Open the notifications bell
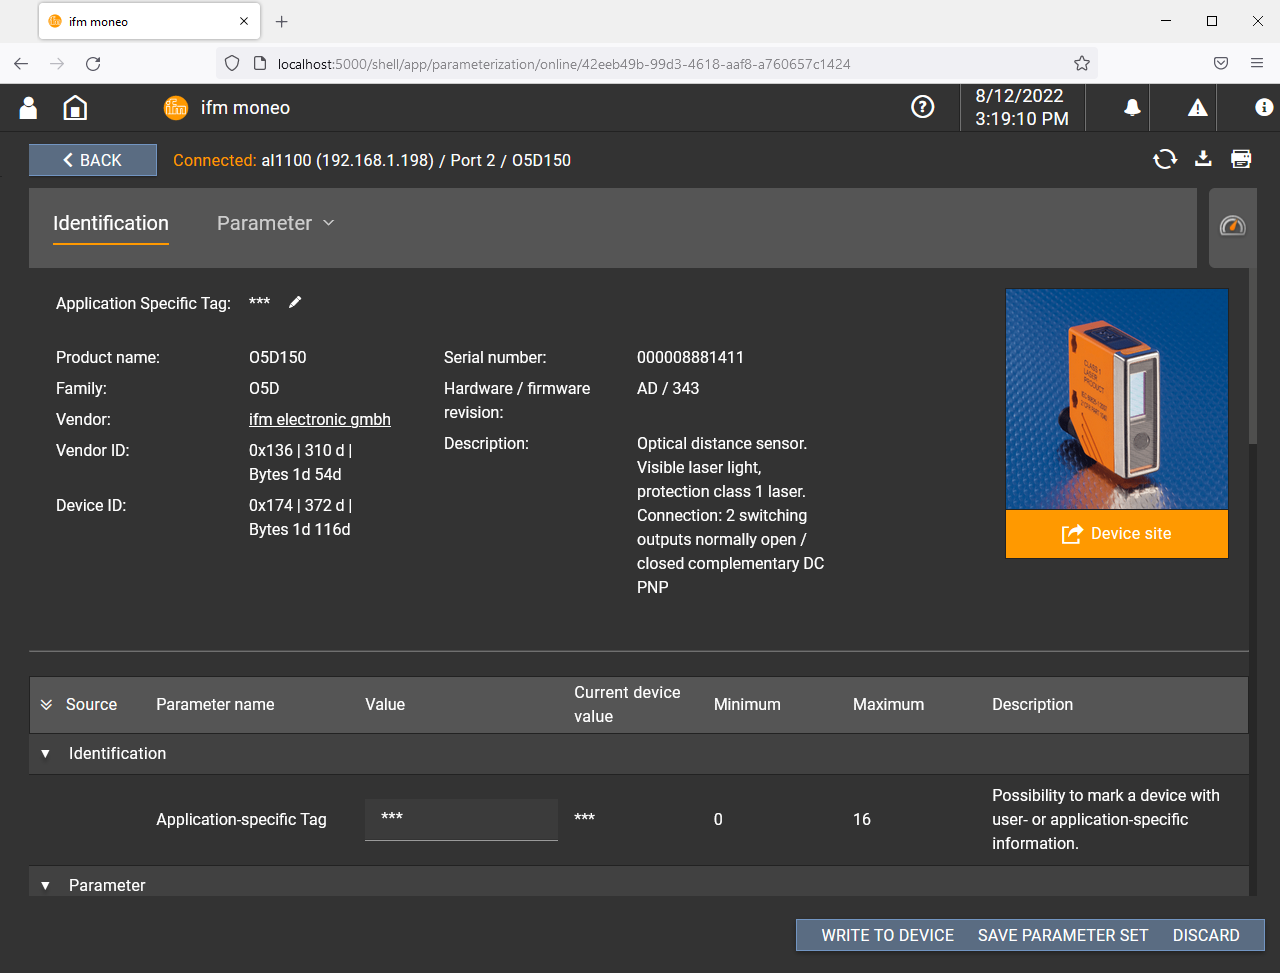The width and height of the screenshot is (1280, 973). point(1132,108)
